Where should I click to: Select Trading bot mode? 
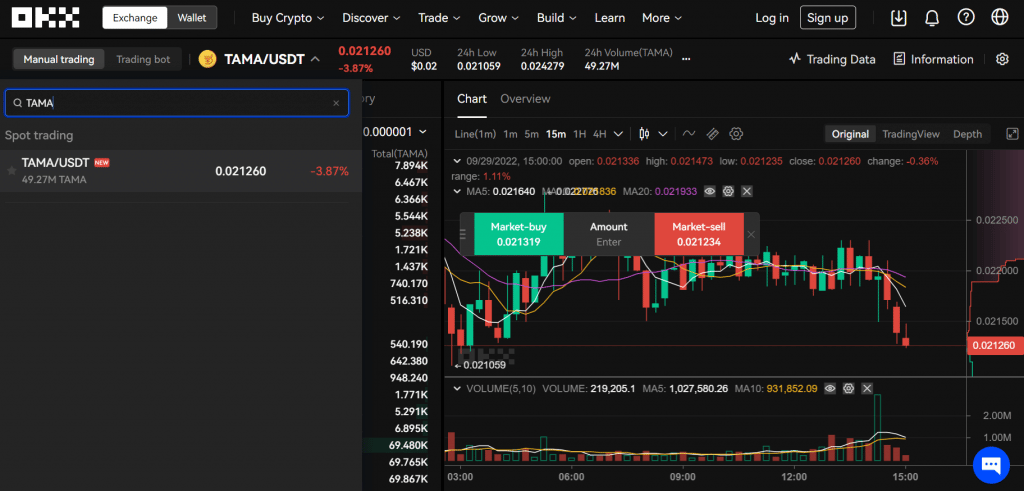tap(143, 59)
